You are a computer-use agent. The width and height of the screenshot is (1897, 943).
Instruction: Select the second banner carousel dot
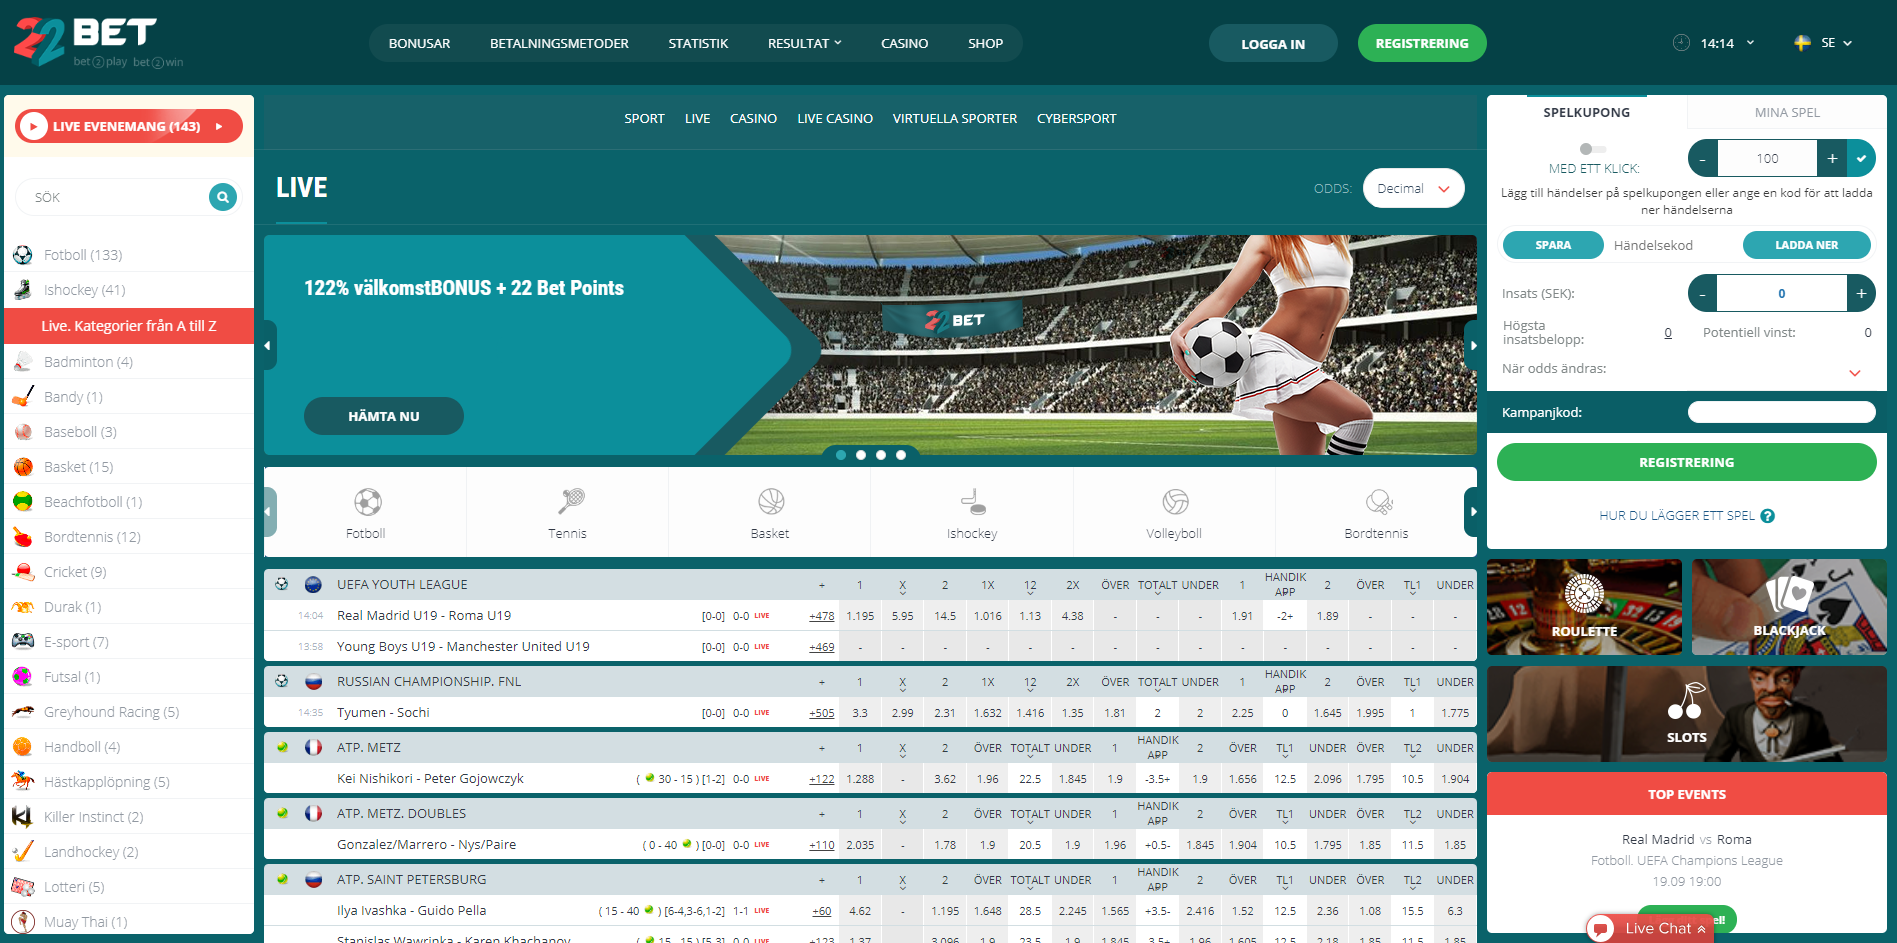[x=861, y=455]
